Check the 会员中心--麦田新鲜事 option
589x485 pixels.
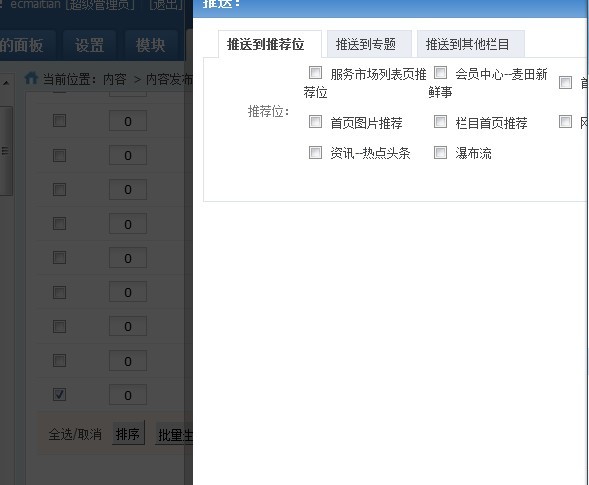440,73
